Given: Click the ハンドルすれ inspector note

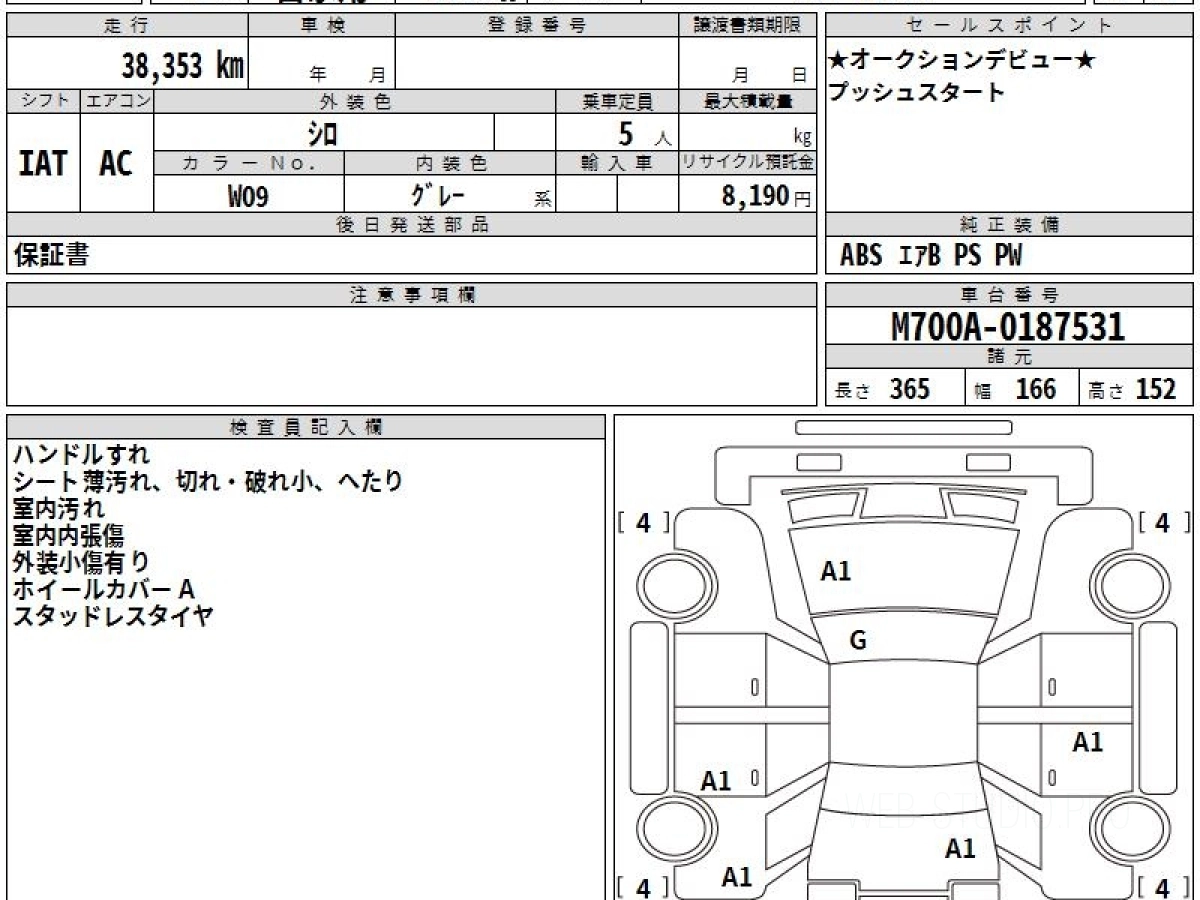Looking at the screenshot, I should point(81,454).
